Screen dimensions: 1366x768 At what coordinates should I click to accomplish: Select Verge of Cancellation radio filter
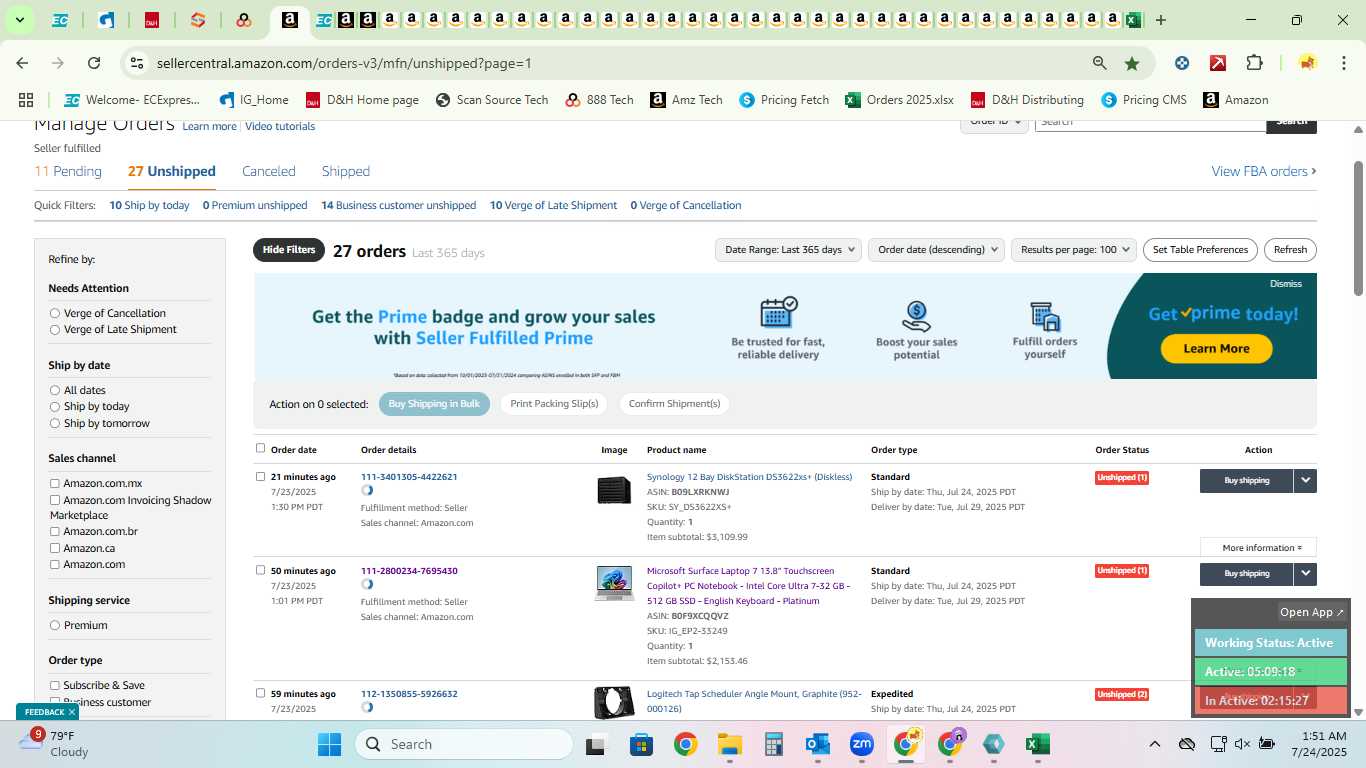(55, 313)
